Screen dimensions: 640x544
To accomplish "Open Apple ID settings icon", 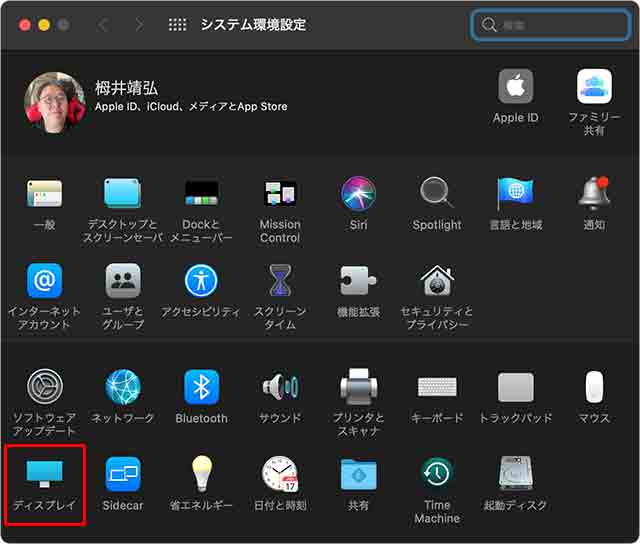I will point(516,86).
